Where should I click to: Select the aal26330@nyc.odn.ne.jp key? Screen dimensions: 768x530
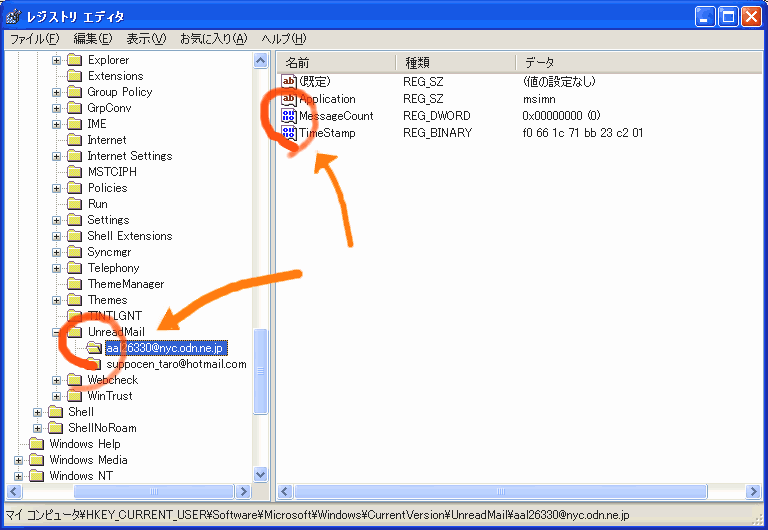click(166, 348)
